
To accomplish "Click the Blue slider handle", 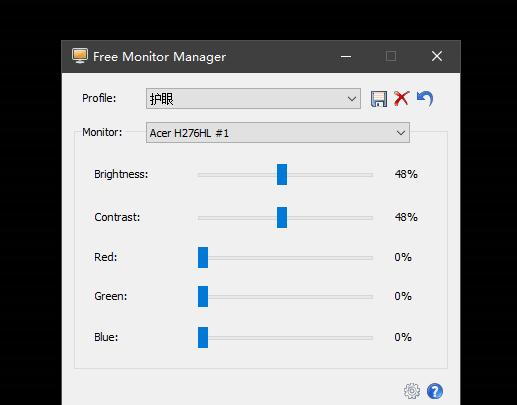I will pos(203,337).
